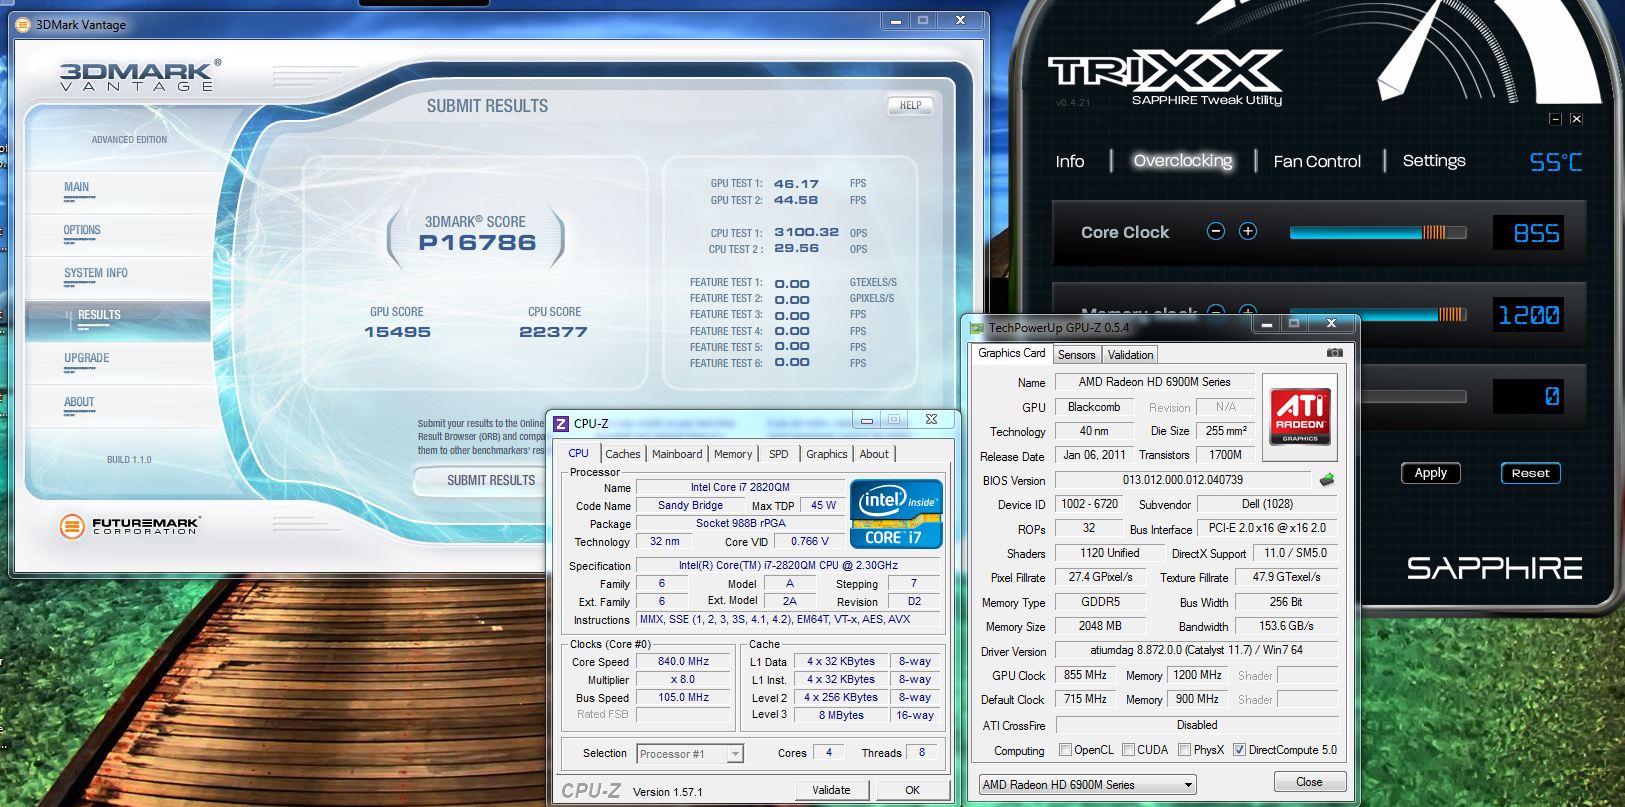Image resolution: width=1625 pixels, height=807 pixels.
Task: Open the Processor #1 selection dropdown
Action: tap(690, 754)
